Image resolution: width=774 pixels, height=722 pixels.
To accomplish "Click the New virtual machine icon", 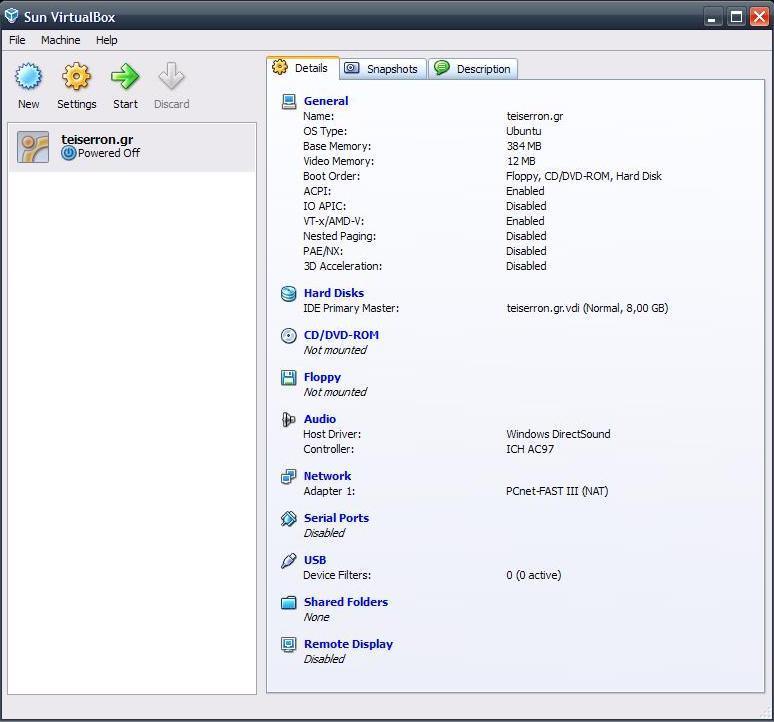I will 28,76.
